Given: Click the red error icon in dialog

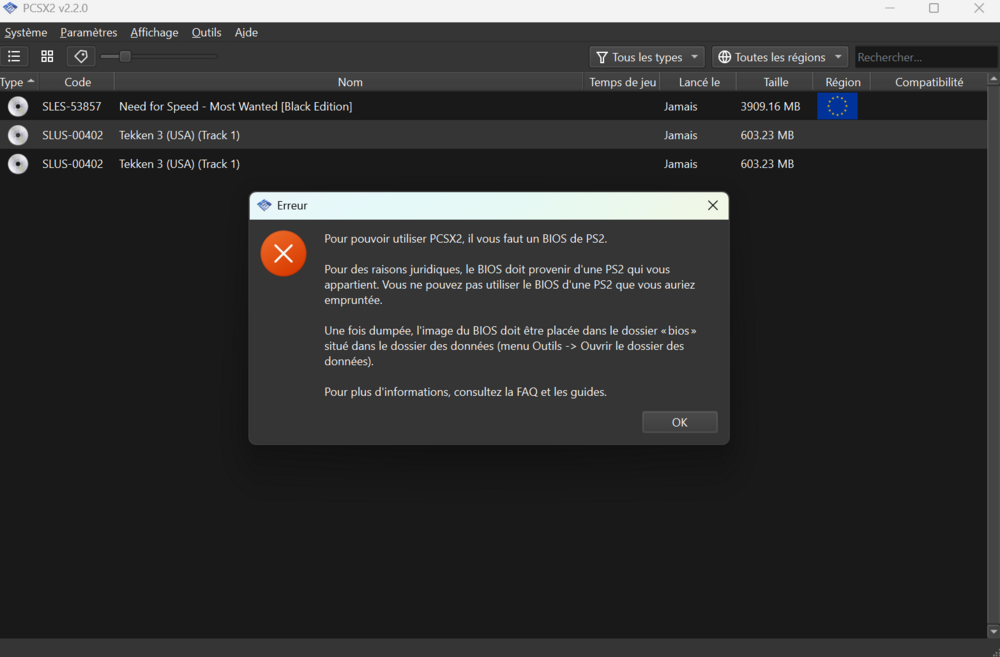Looking at the screenshot, I should click(283, 253).
